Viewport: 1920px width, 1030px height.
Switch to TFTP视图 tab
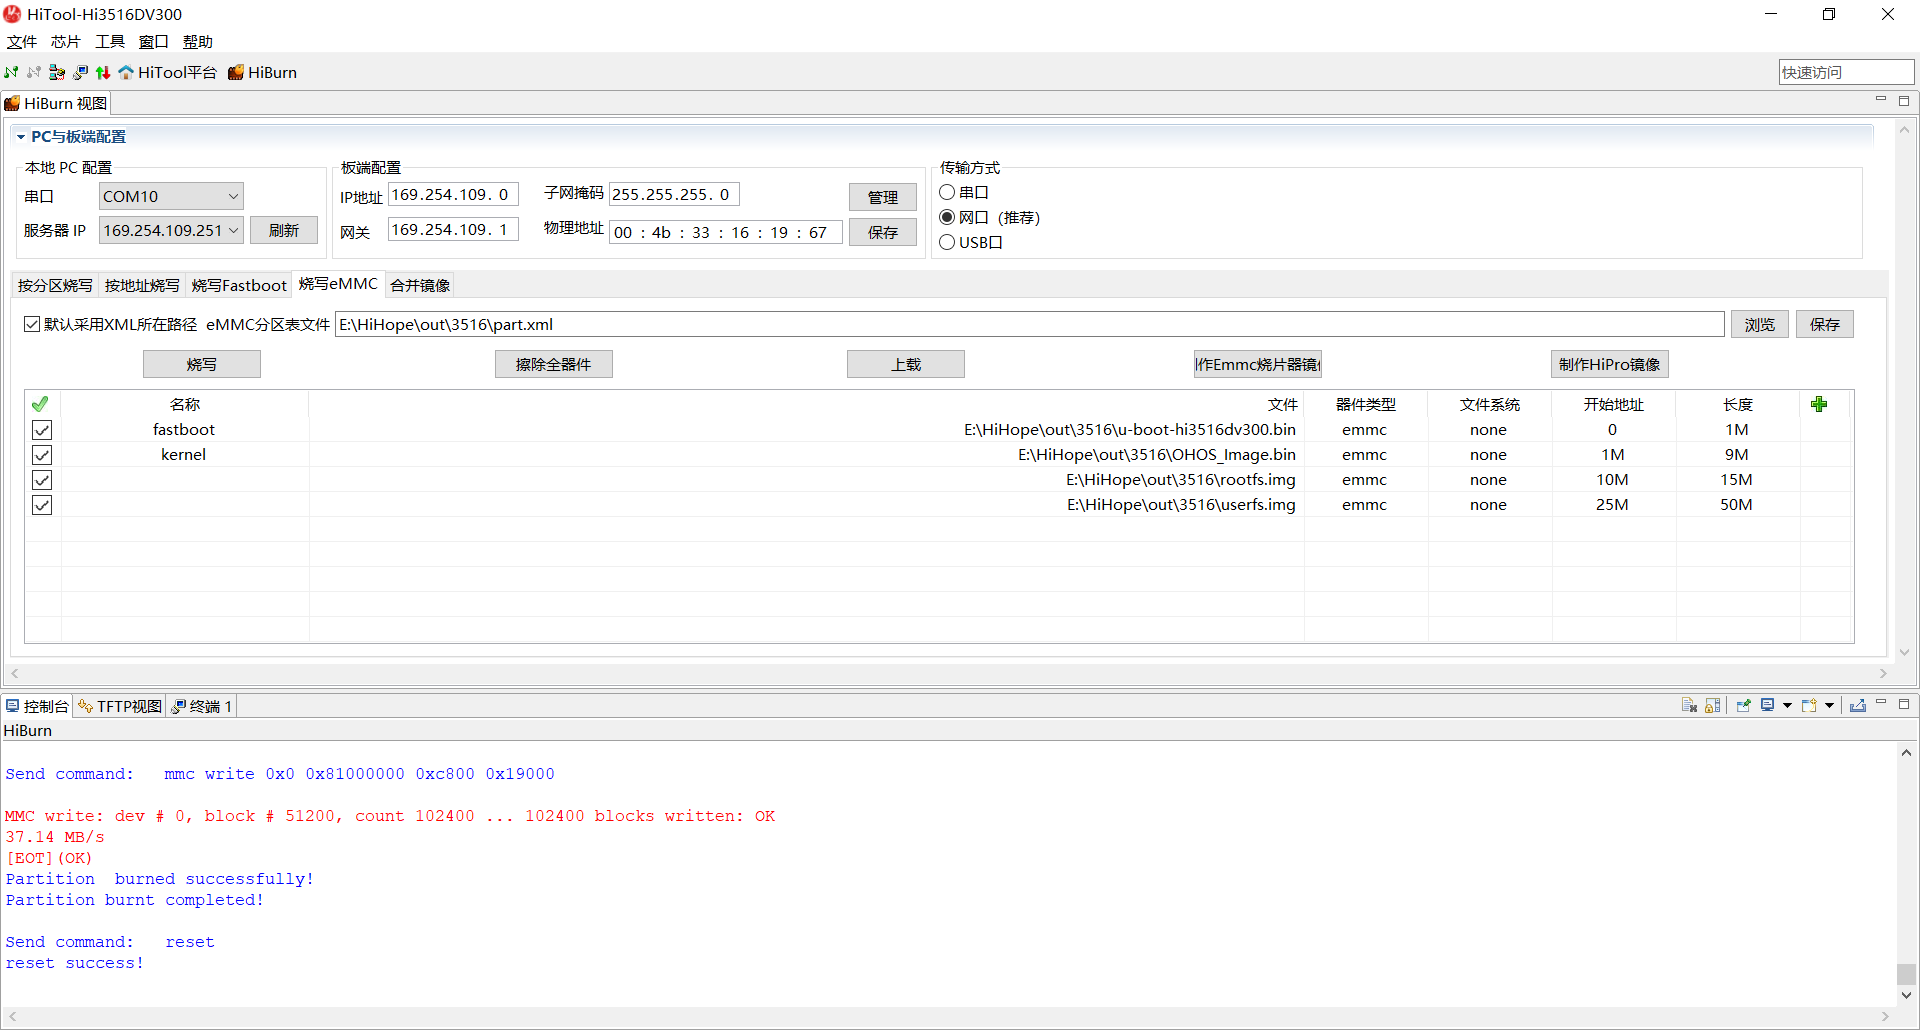tap(120, 706)
